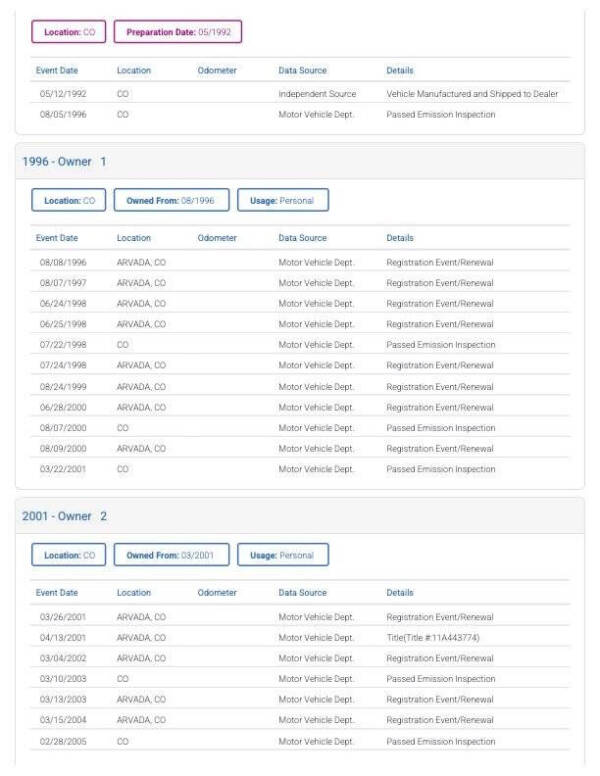The image size is (600, 776).
Task: Click the 05/12/1992 event date
Action: click(57, 94)
